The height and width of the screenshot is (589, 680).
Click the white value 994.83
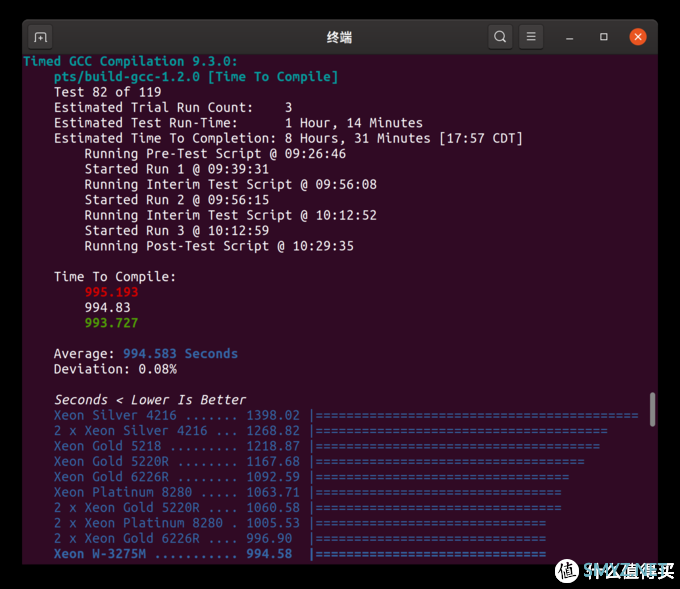[x=108, y=308]
